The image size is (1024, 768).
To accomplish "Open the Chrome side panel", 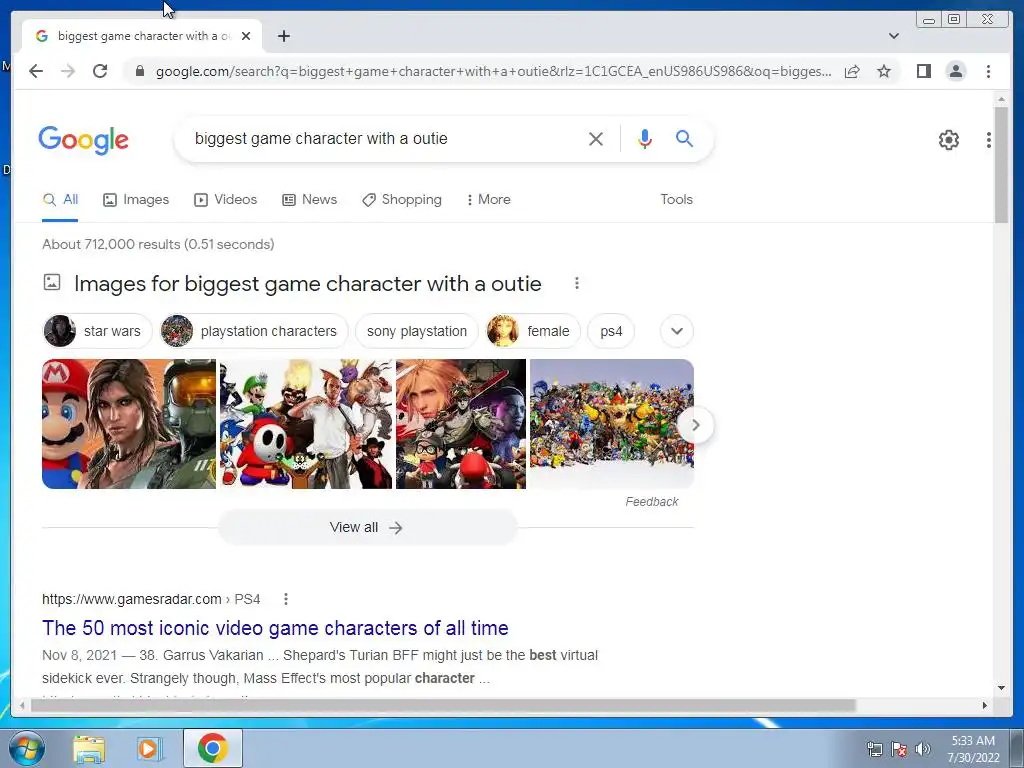I will pyautogui.click(x=923, y=71).
